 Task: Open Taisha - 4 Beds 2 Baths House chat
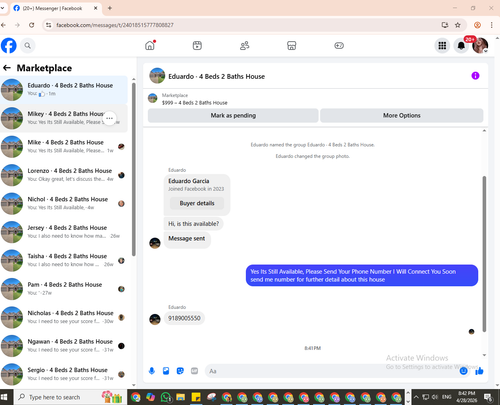(64, 260)
